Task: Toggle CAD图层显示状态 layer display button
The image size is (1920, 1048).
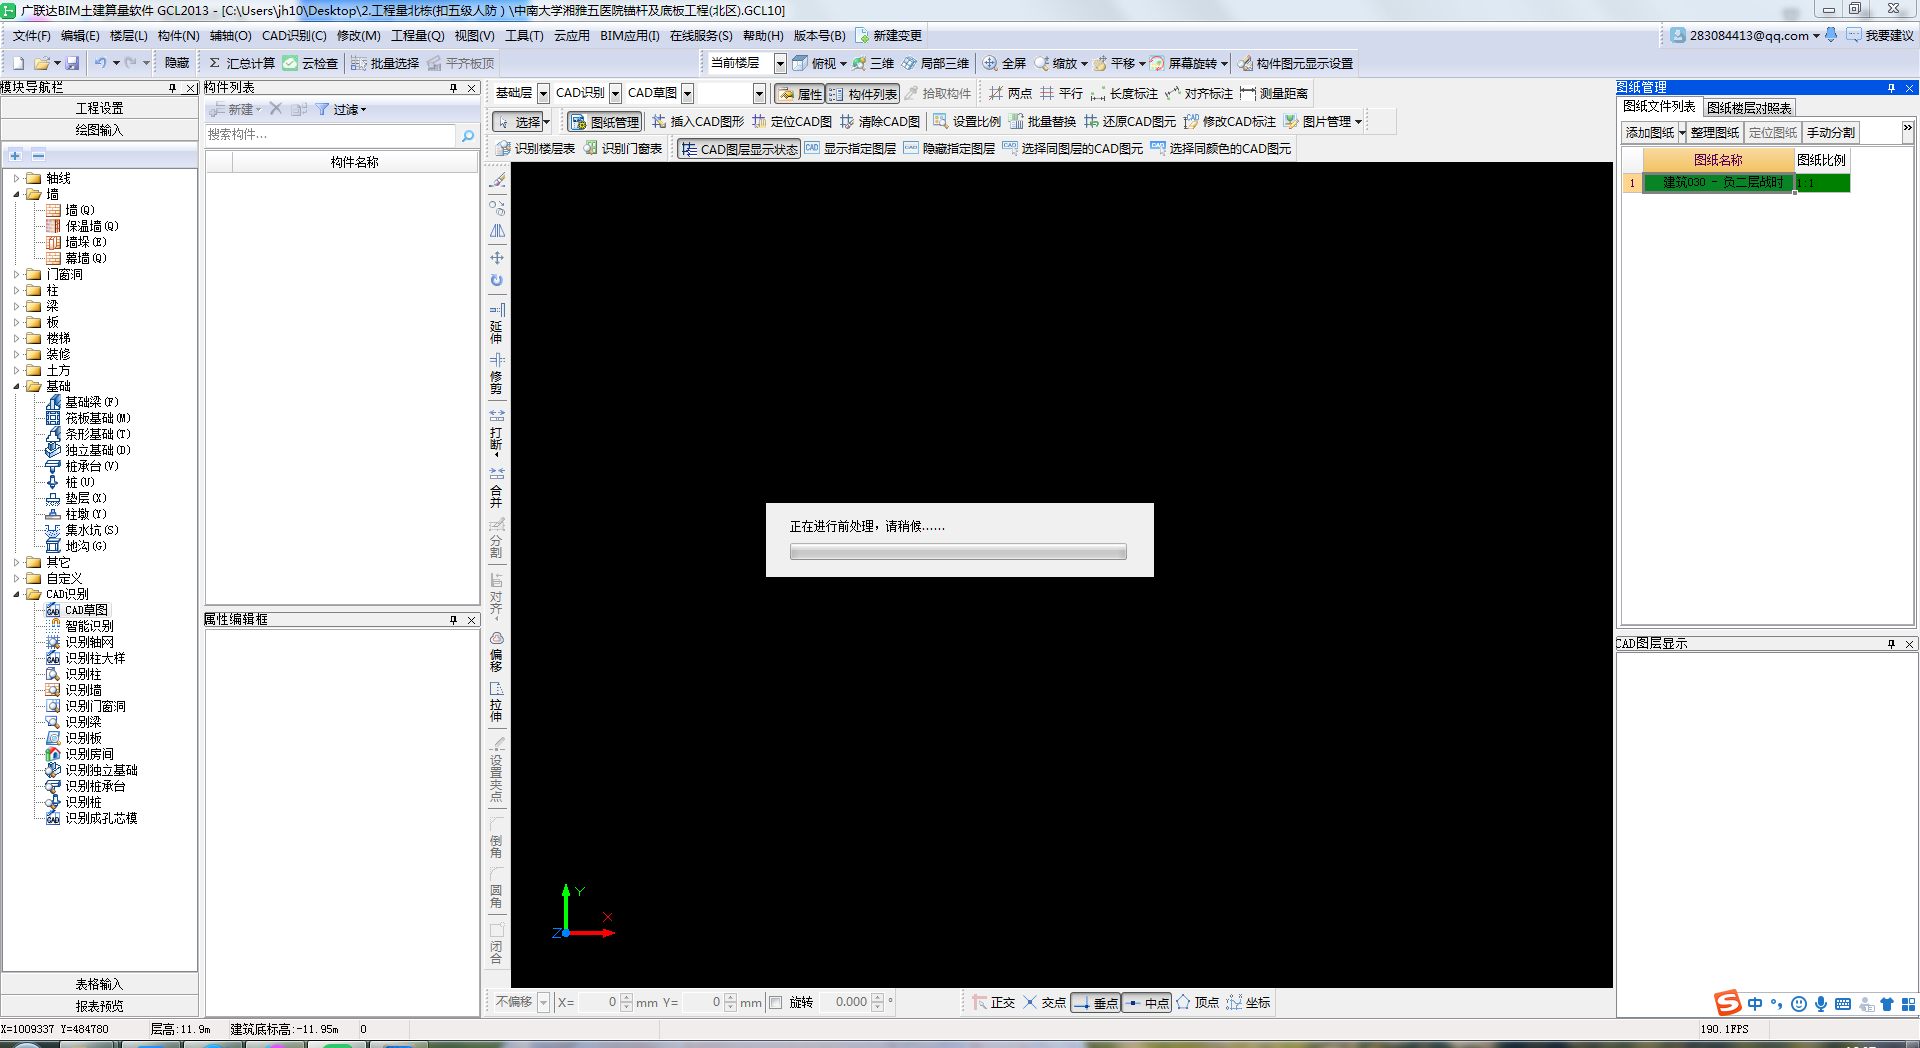Action: point(739,149)
